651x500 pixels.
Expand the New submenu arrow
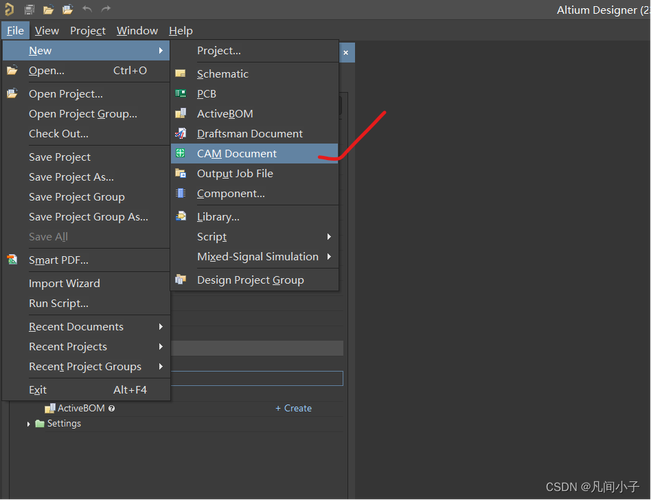tap(161, 50)
